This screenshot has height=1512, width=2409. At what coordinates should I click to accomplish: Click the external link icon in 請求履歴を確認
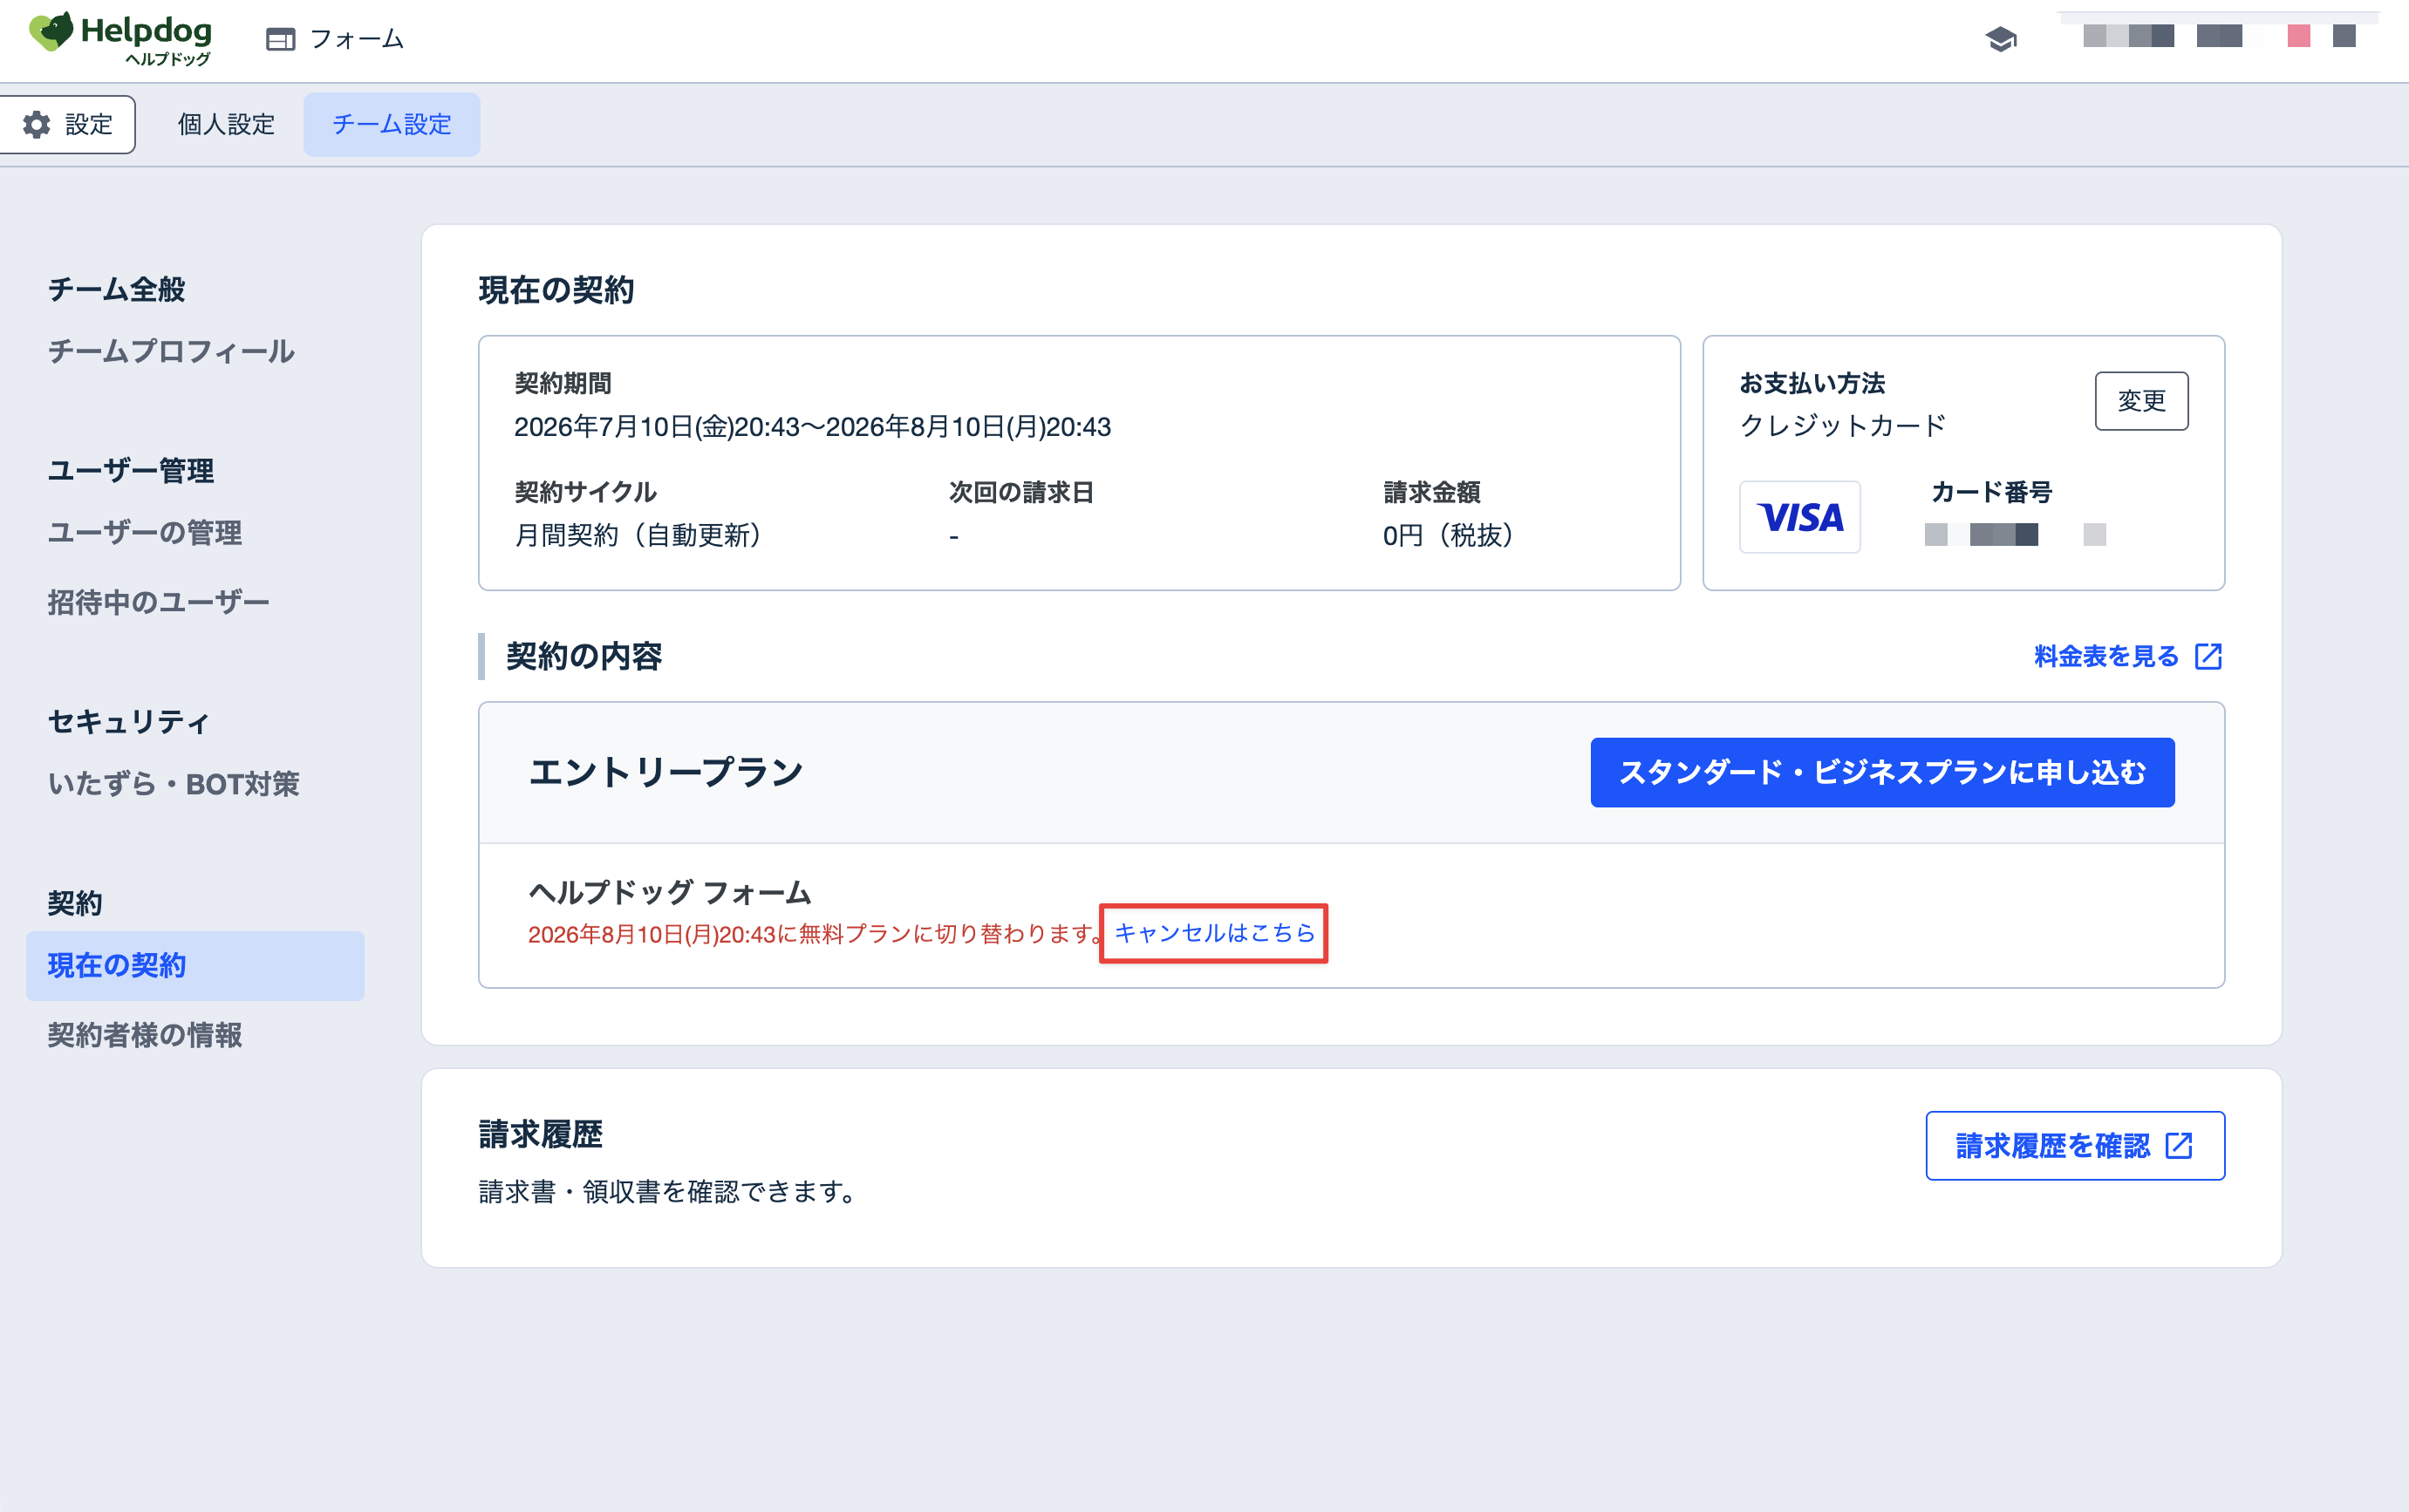click(x=2178, y=1146)
